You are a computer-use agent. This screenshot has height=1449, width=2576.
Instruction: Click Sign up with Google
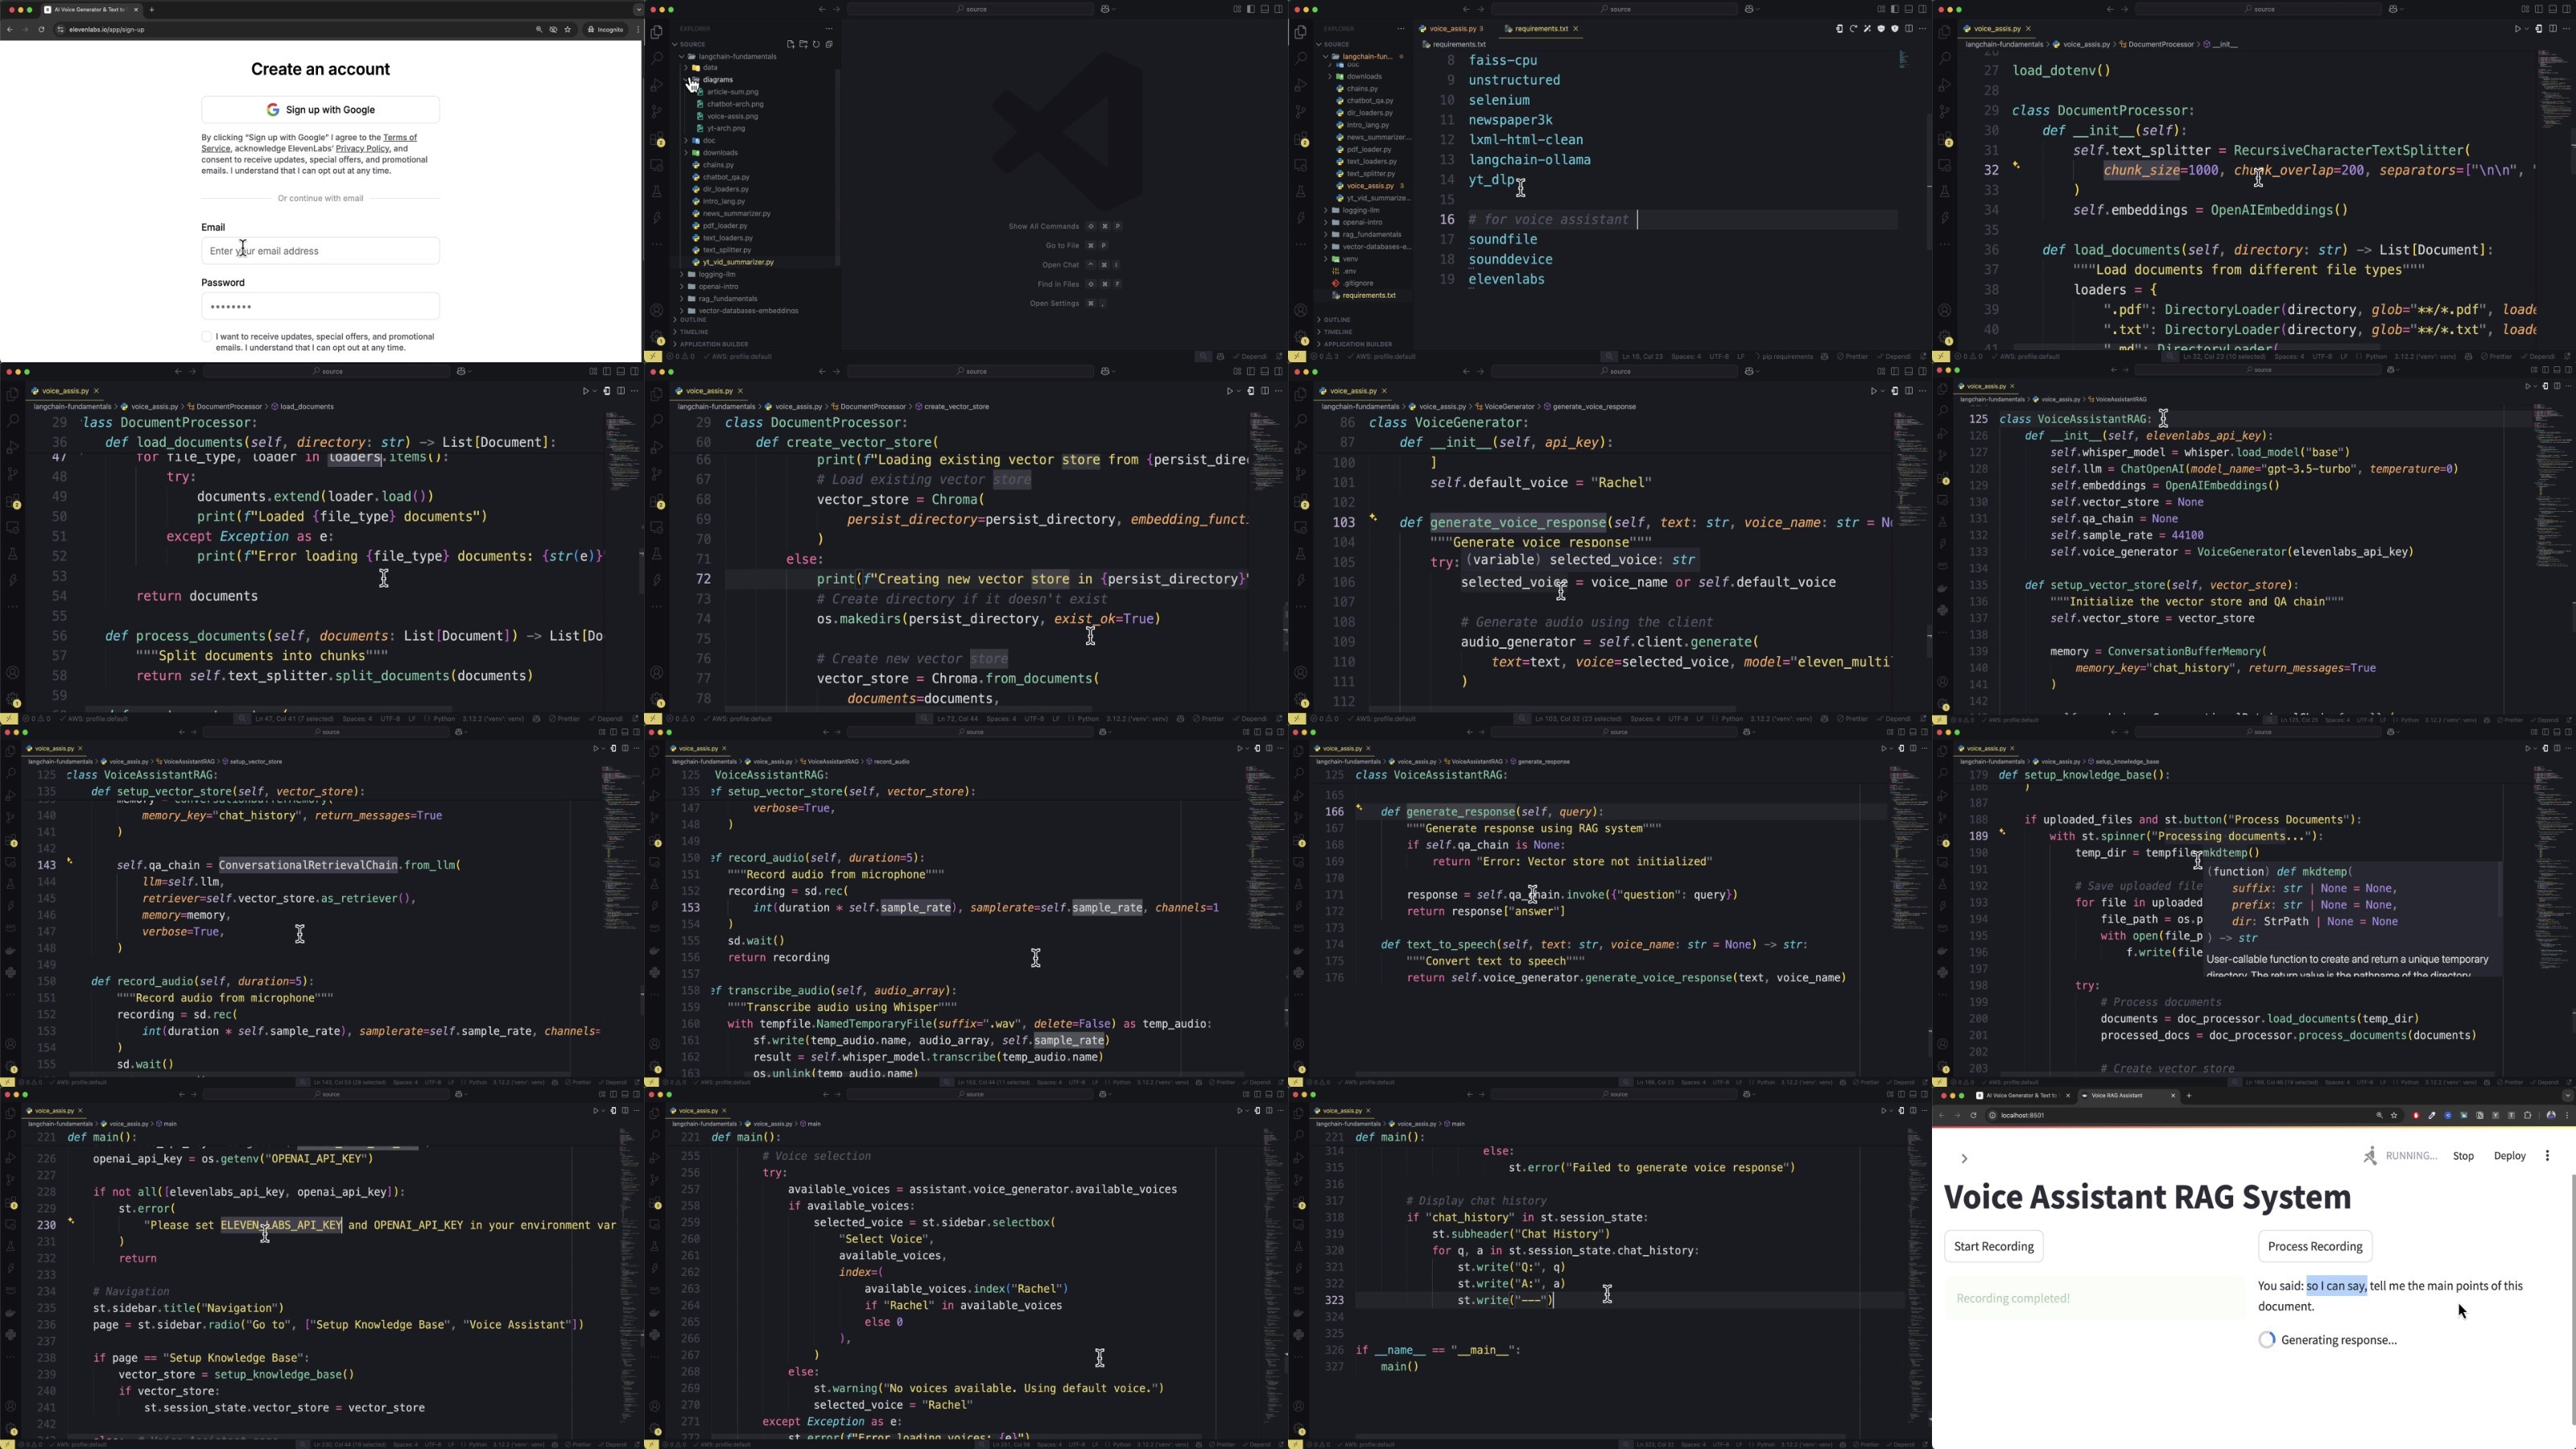coord(320,110)
